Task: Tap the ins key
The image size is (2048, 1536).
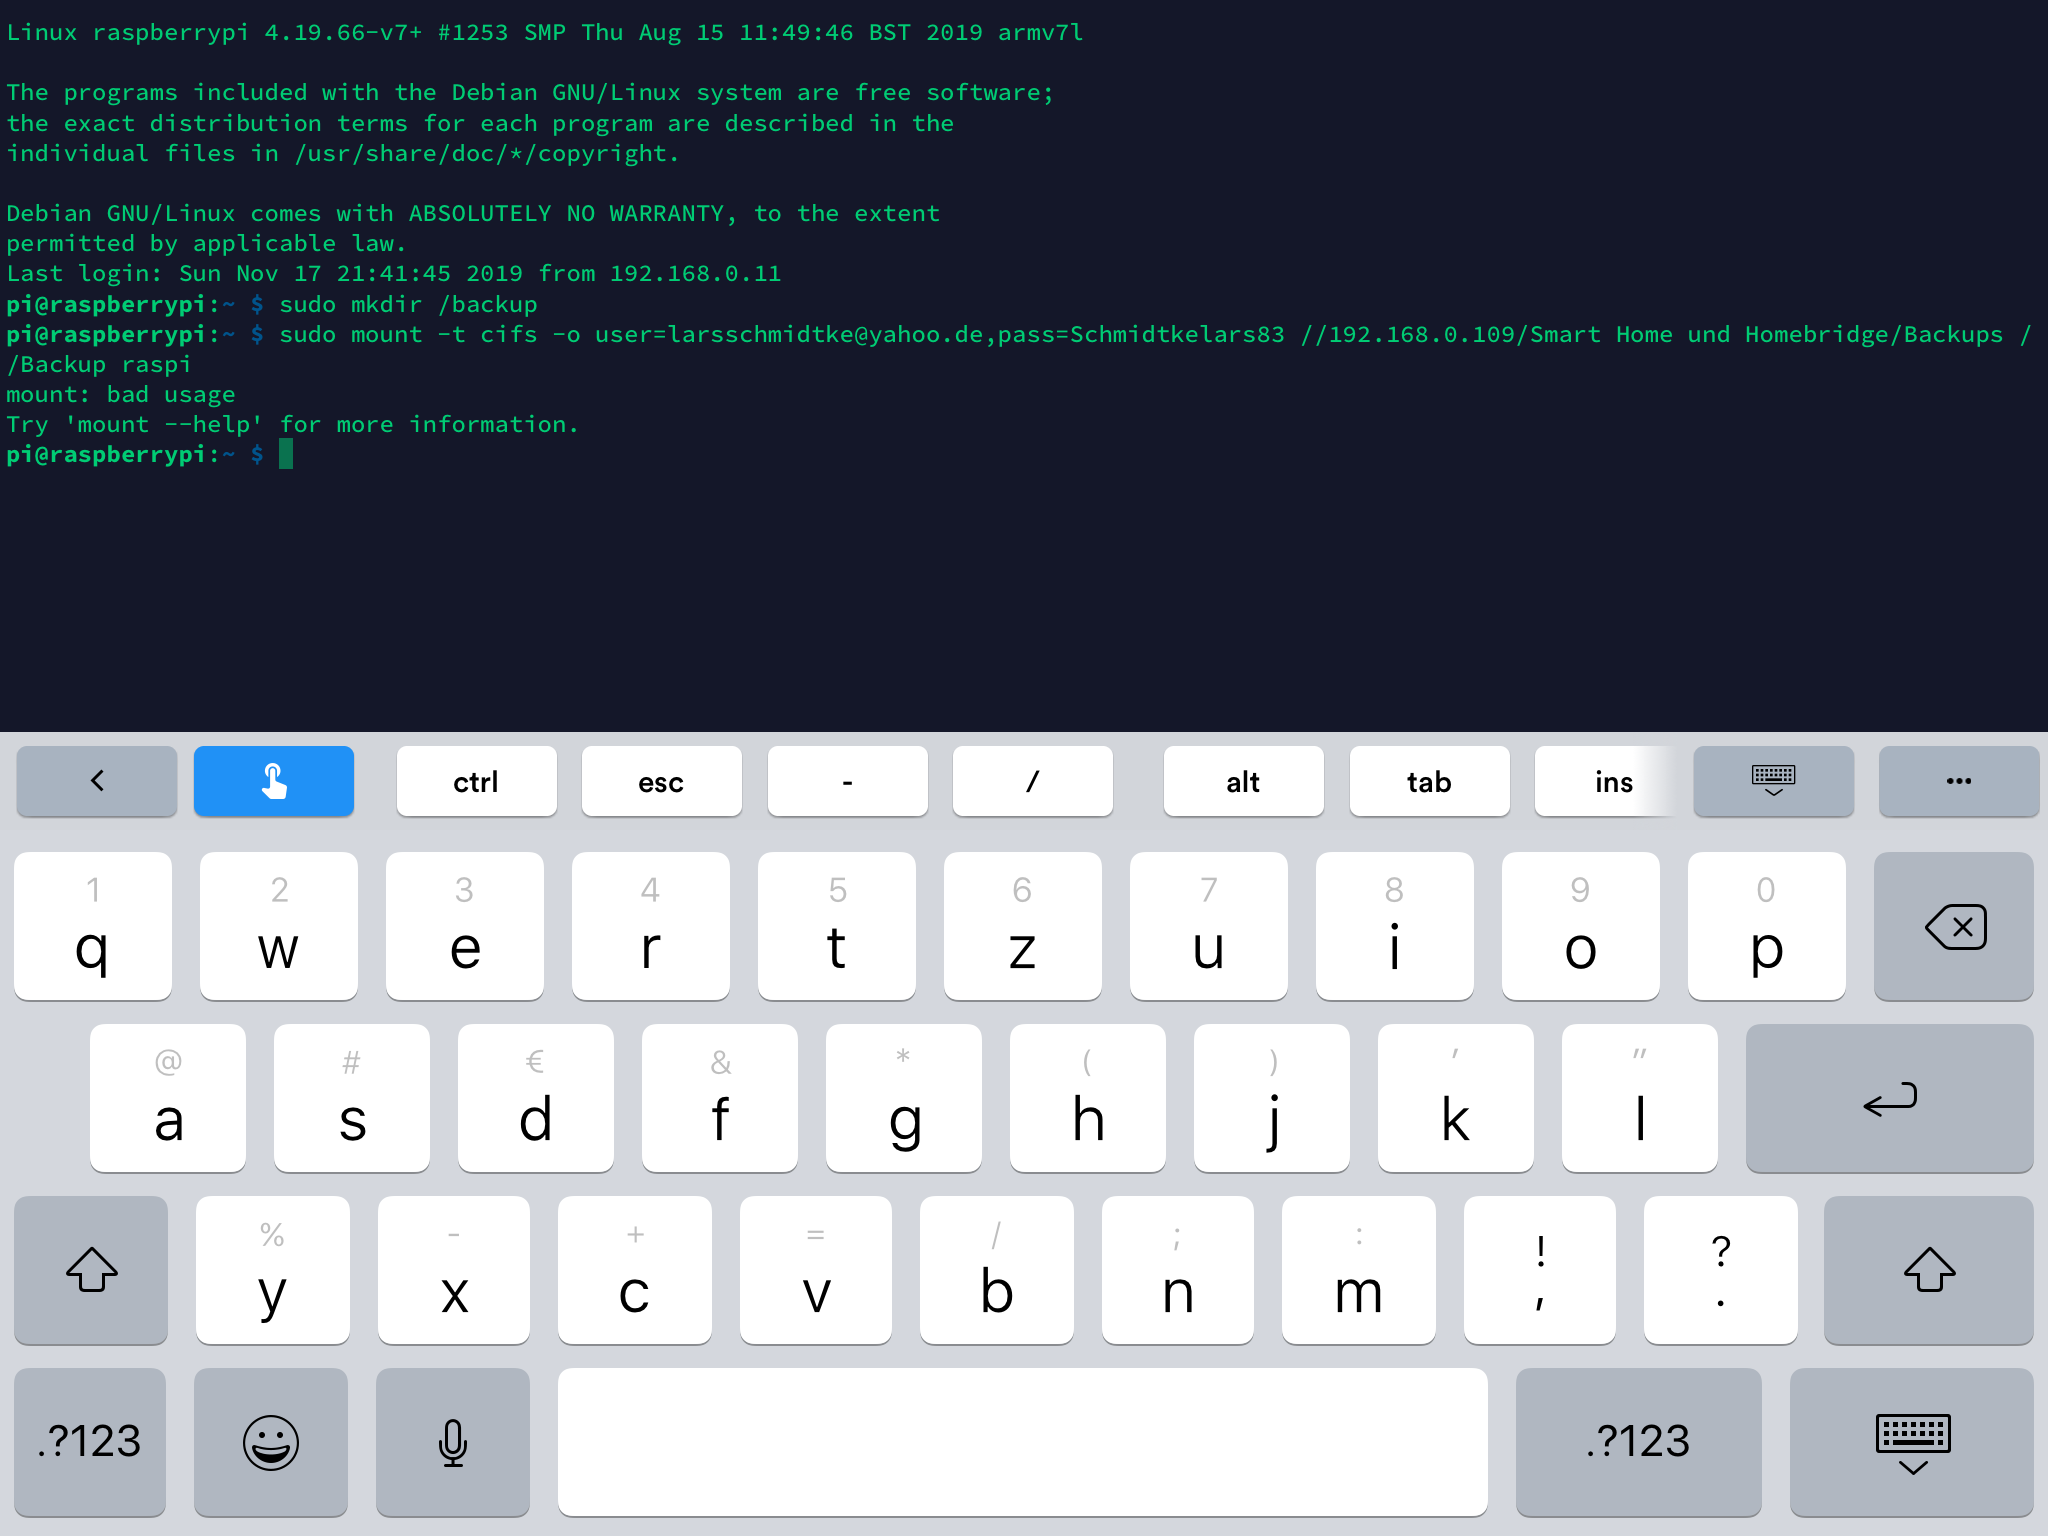Action: [1612, 781]
